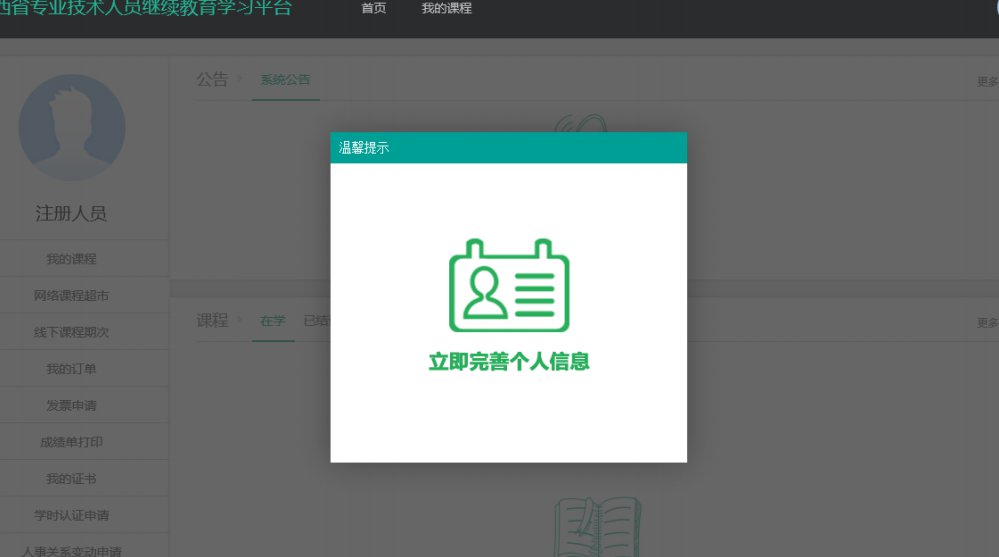
Task: Switch to the 系统公告 tab
Action: pos(285,80)
